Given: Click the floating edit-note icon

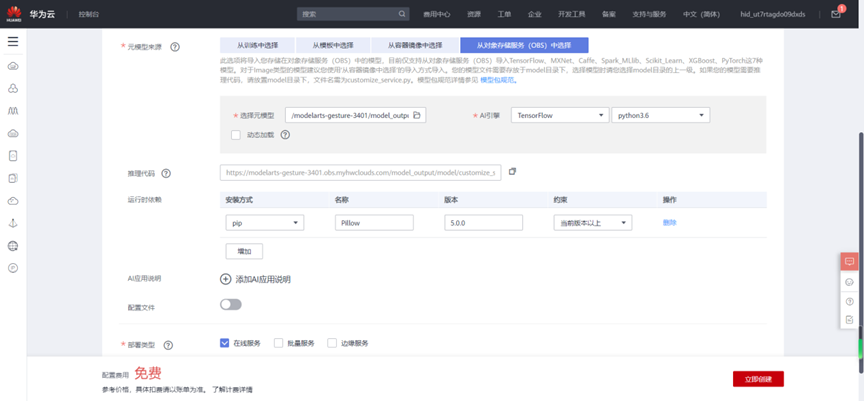Looking at the screenshot, I should pos(849,319).
